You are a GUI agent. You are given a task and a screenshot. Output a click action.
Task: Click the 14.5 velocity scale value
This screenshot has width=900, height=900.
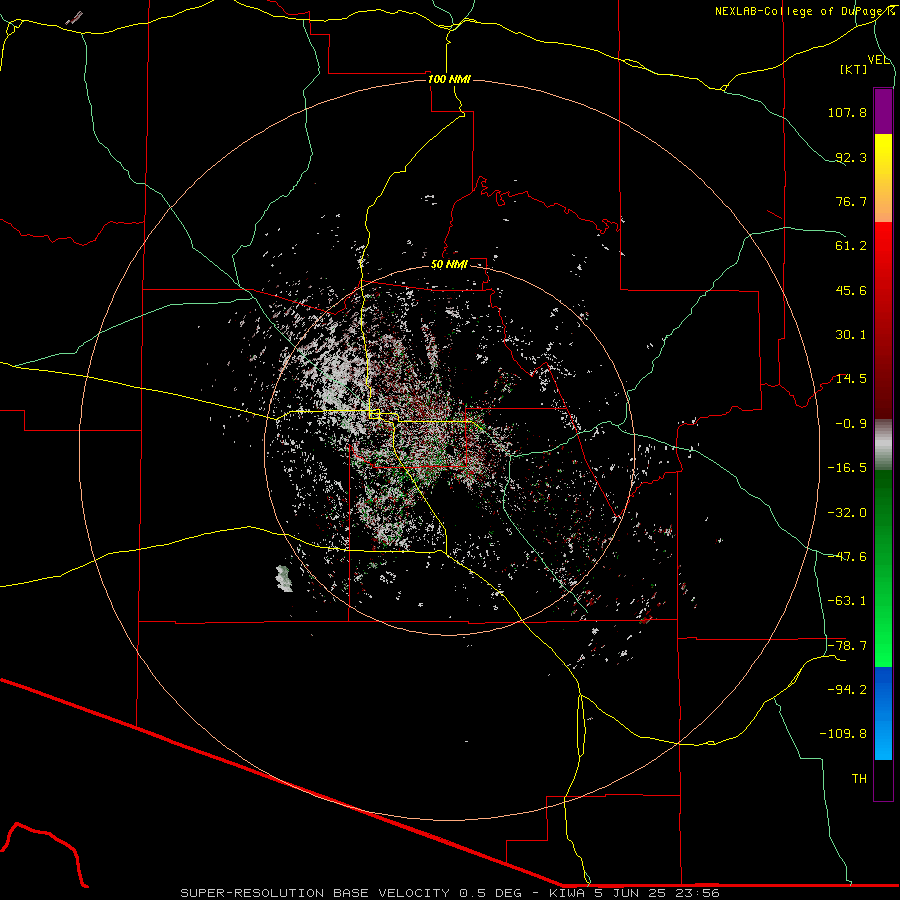pos(851,379)
